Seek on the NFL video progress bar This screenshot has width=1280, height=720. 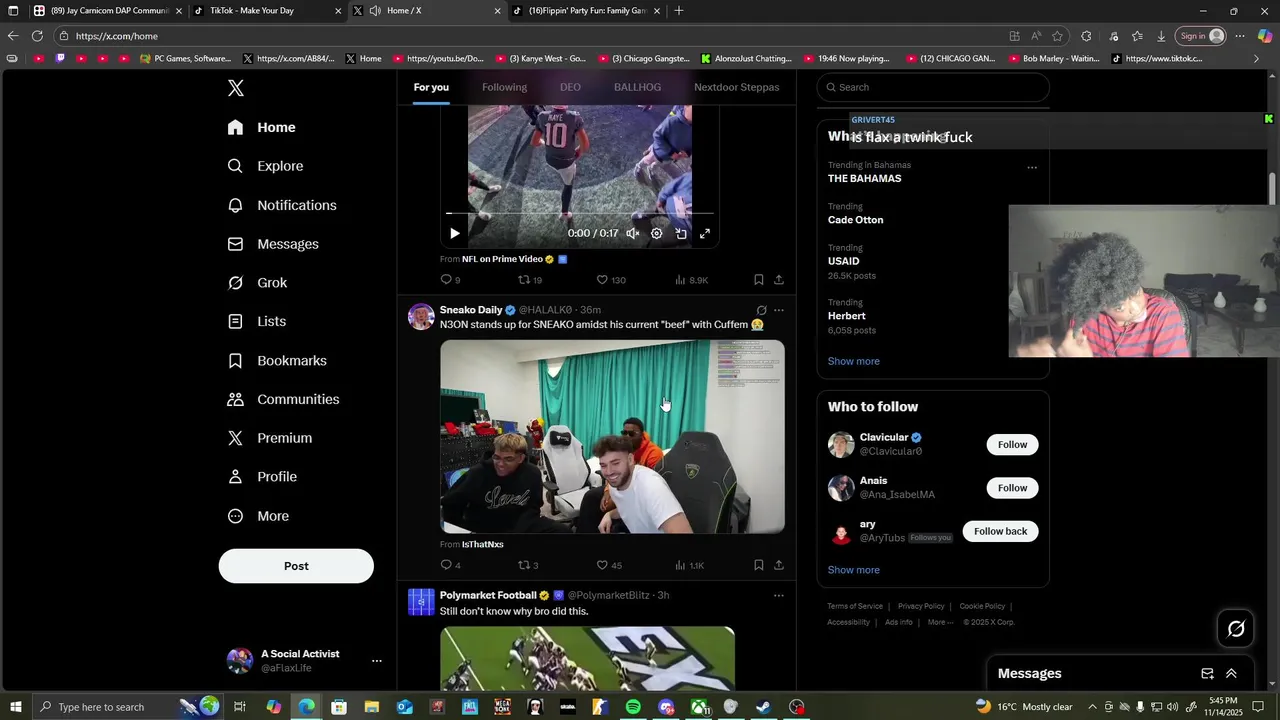pos(580,213)
